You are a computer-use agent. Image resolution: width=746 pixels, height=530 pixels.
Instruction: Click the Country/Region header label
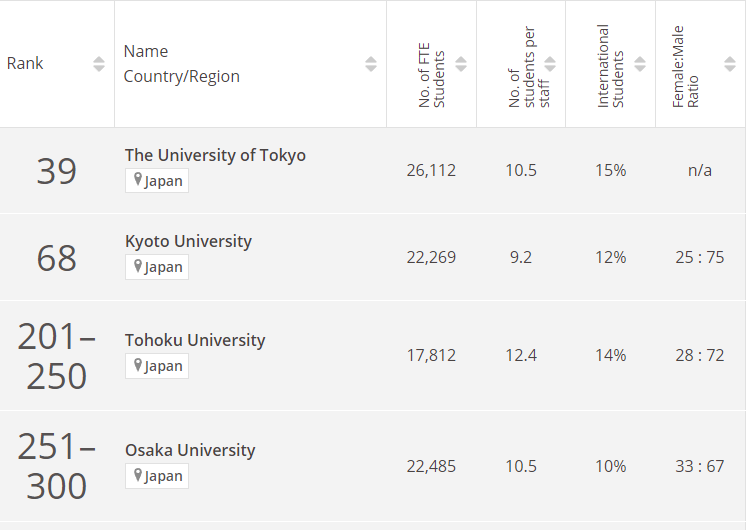[181, 76]
